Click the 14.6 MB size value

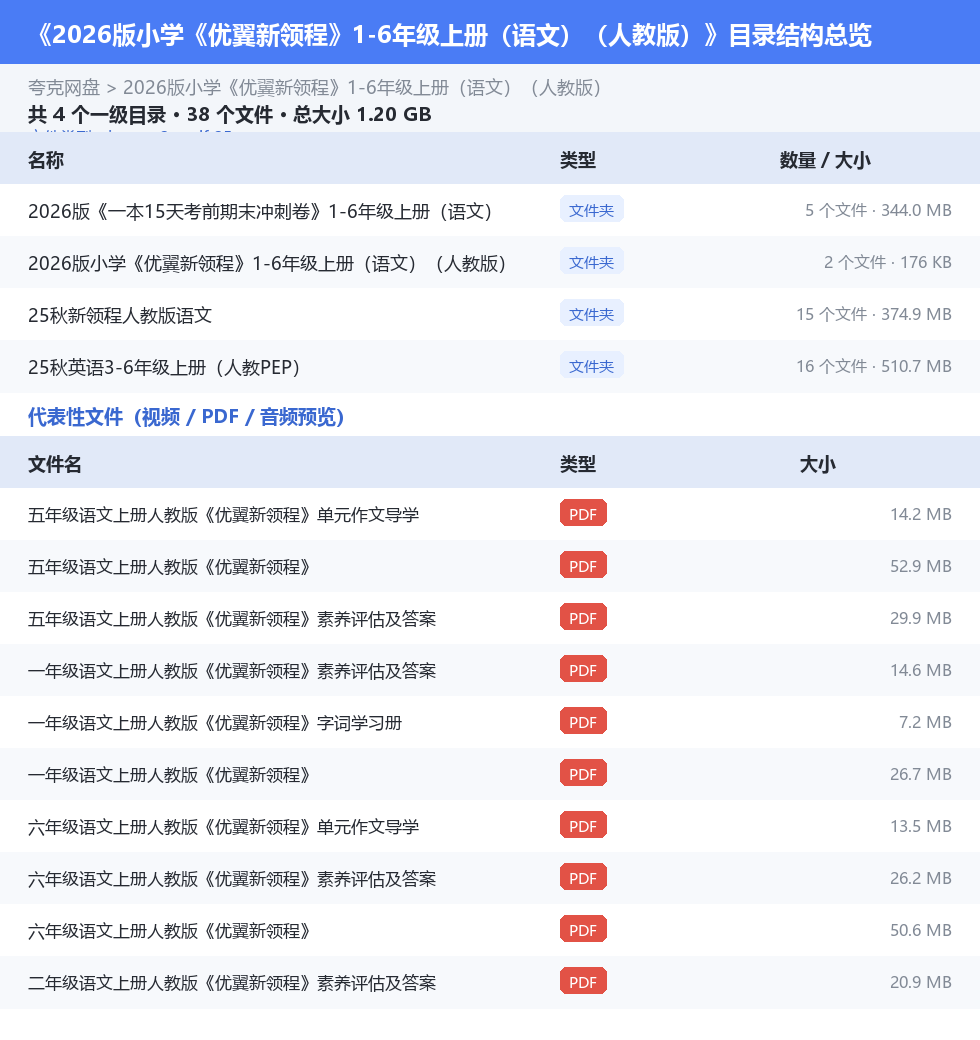coord(920,670)
